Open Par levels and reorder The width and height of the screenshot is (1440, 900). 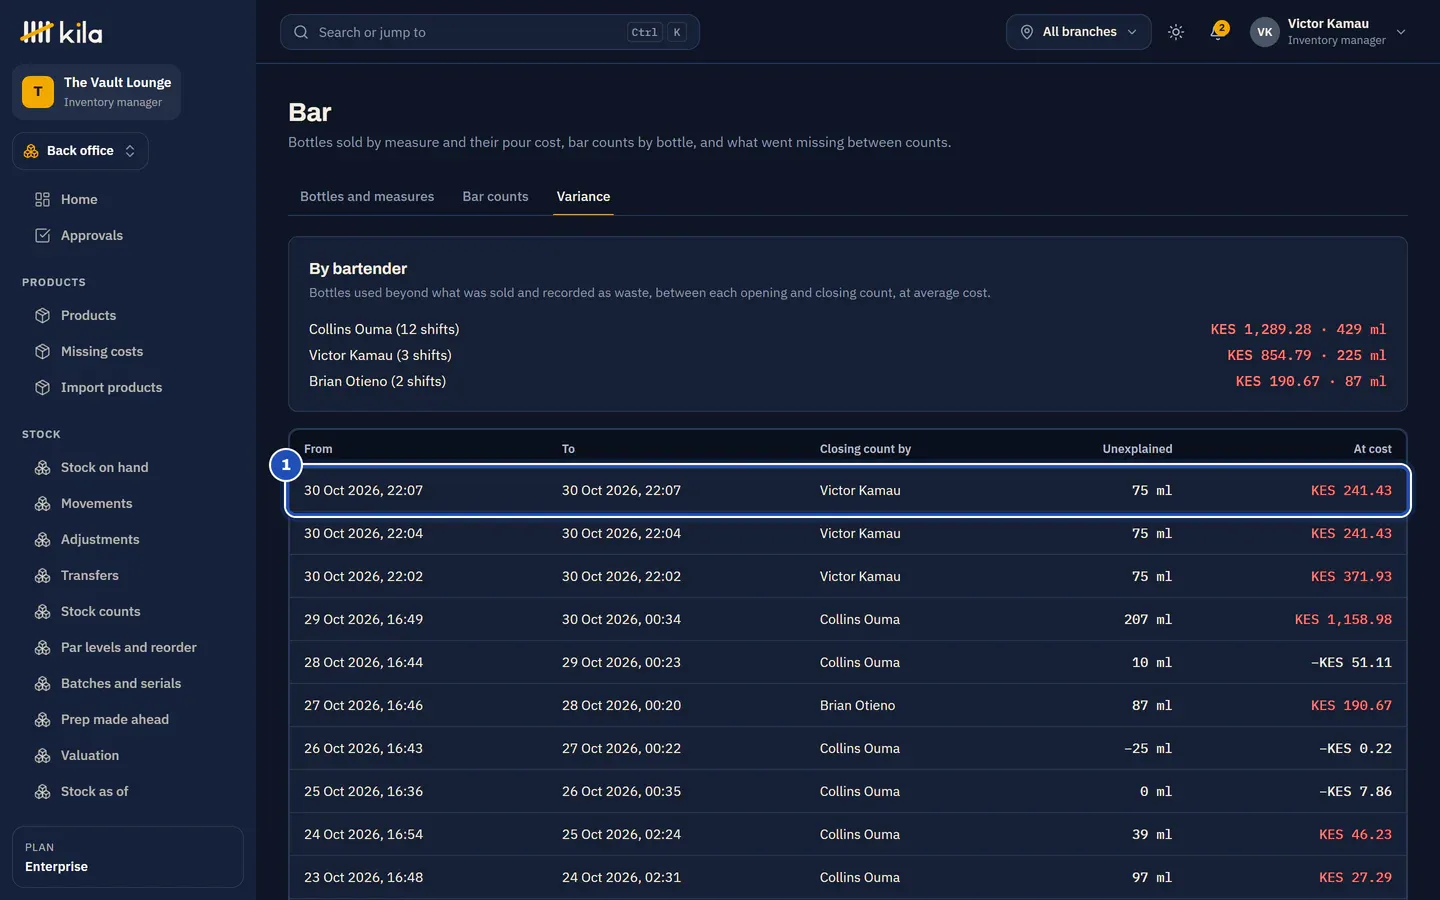128,647
